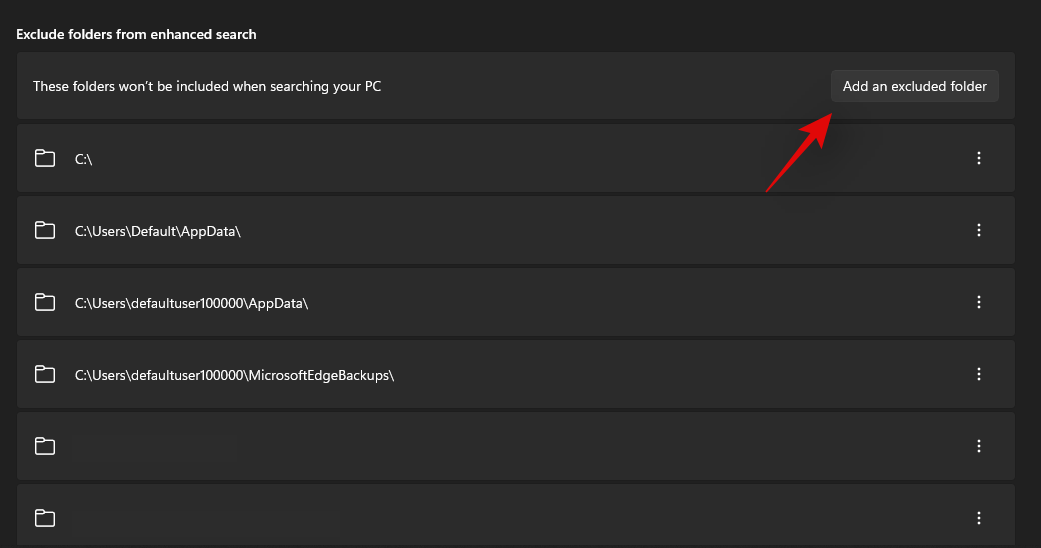Click the Exclude folders from enhanced search heading

[x=136, y=34]
